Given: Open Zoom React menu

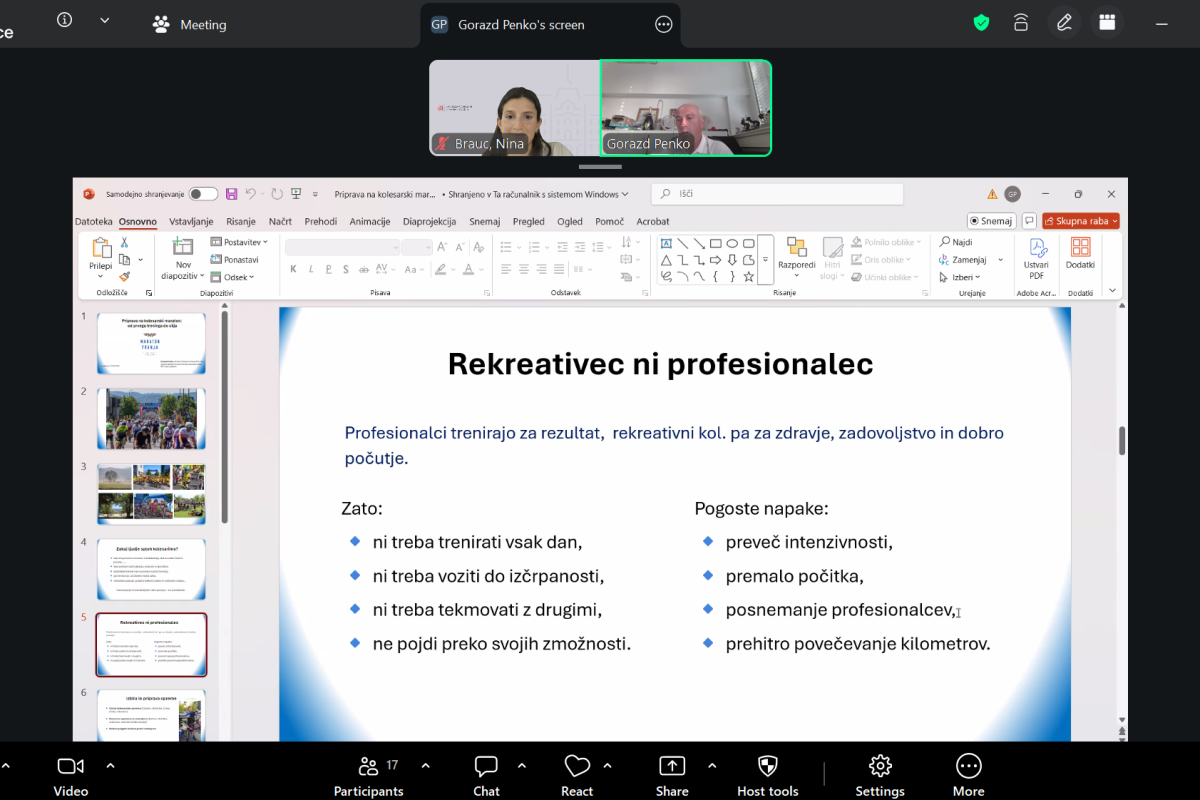Looking at the screenshot, I should click(x=577, y=775).
